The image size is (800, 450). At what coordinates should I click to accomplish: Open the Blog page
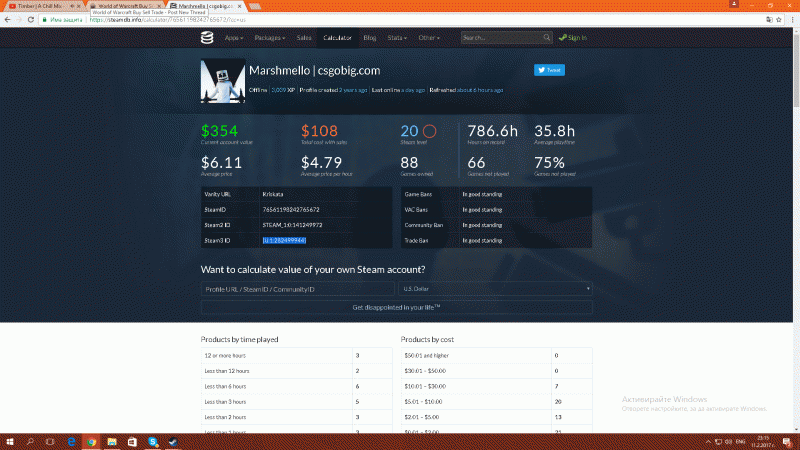tap(369, 38)
